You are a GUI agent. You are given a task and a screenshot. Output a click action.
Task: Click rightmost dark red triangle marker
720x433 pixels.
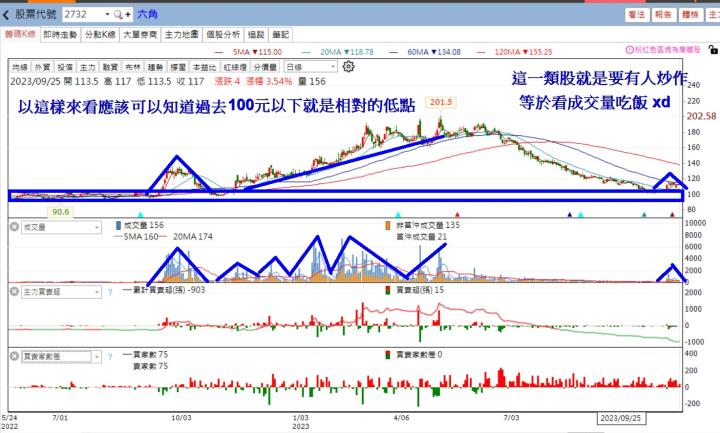coord(672,214)
